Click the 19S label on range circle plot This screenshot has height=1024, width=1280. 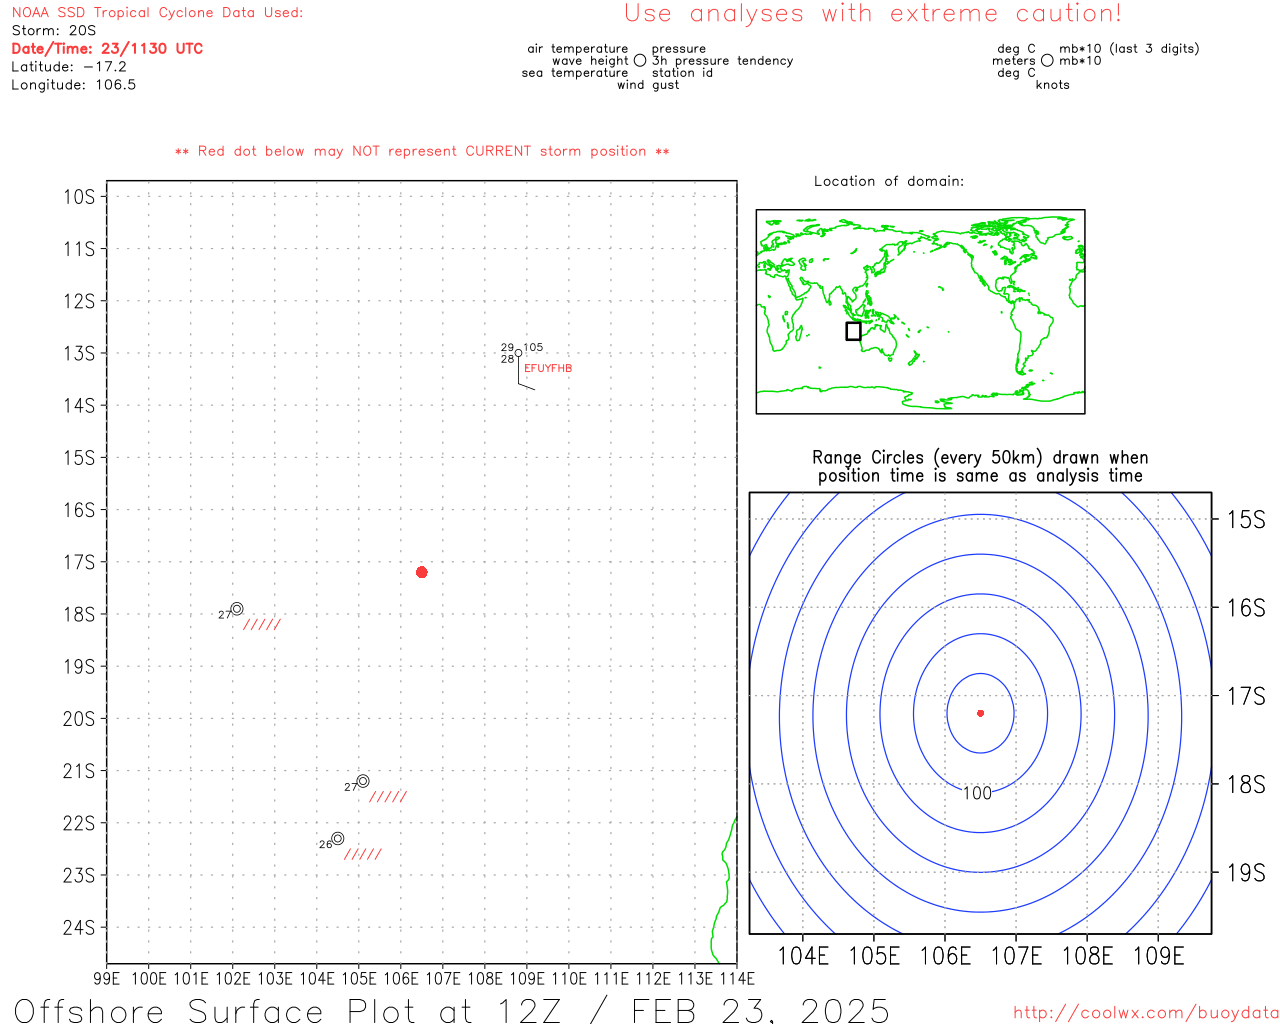tap(1246, 872)
